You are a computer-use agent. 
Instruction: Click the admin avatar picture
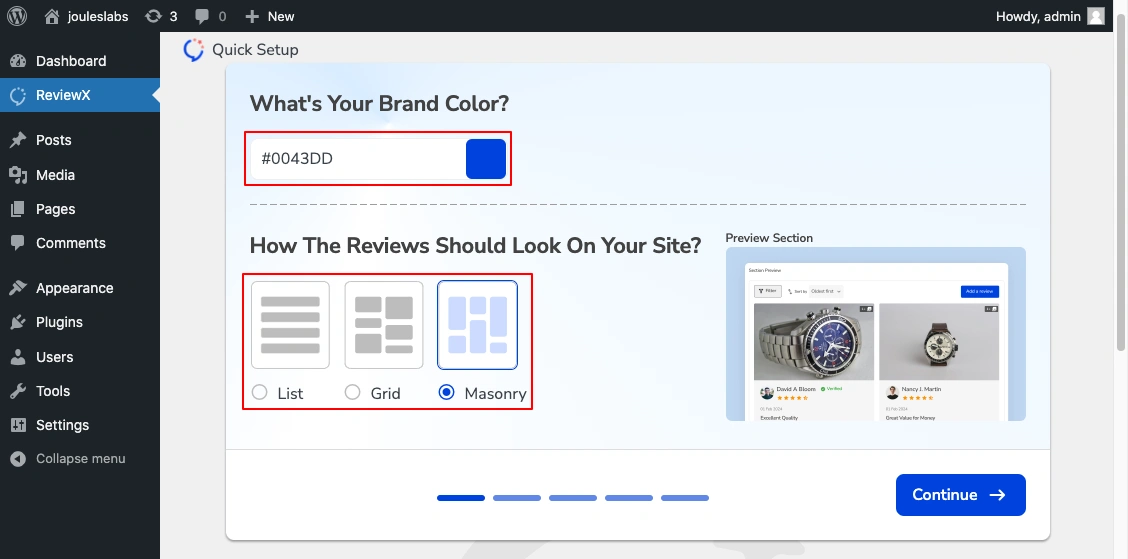pyautogui.click(x=1096, y=16)
